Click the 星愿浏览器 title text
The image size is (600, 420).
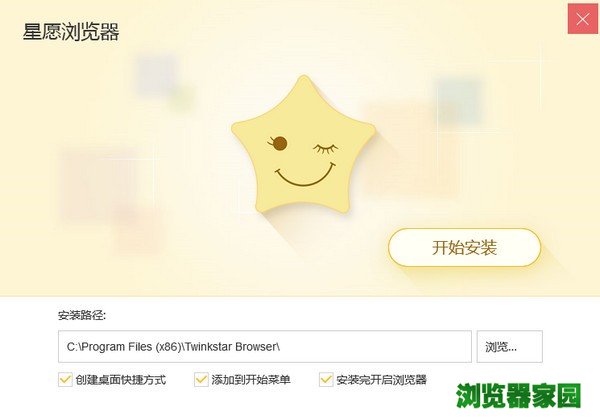71,32
